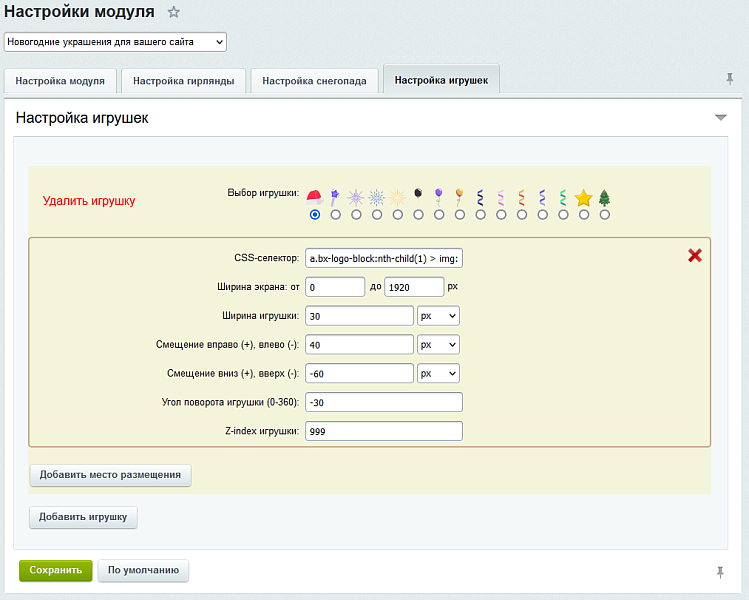Click the Сохранить button

(x=55, y=571)
